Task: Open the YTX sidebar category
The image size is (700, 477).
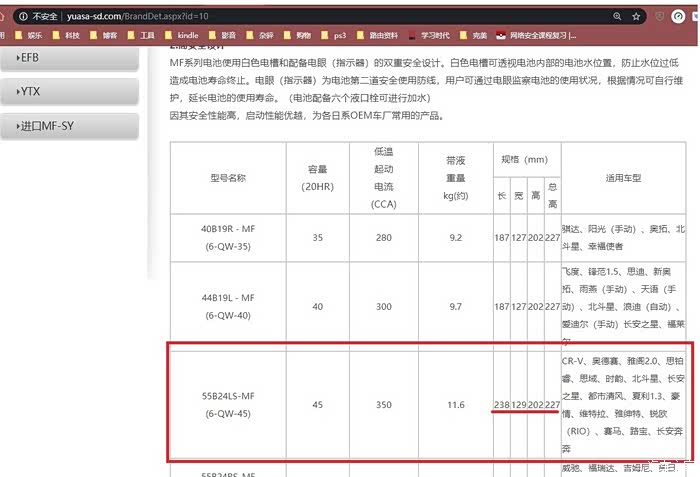Action: point(70,92)
